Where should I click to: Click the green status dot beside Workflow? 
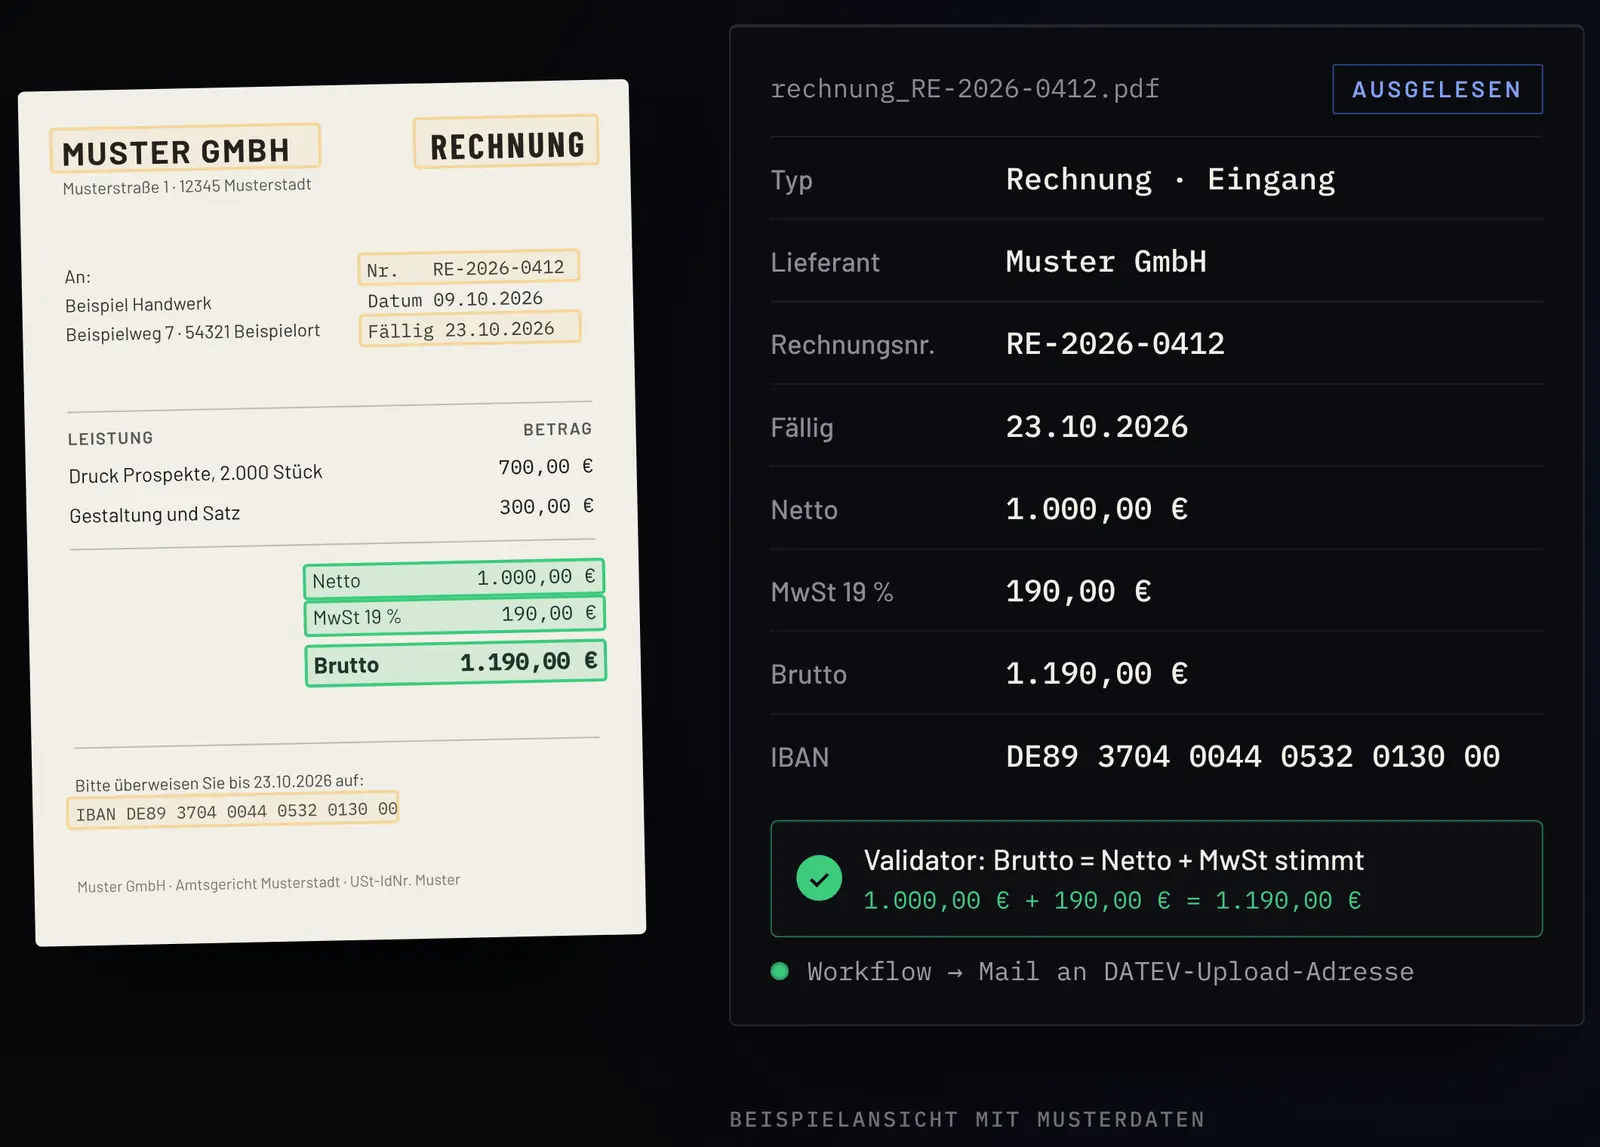pyautogui.click(x=780, y=971)
